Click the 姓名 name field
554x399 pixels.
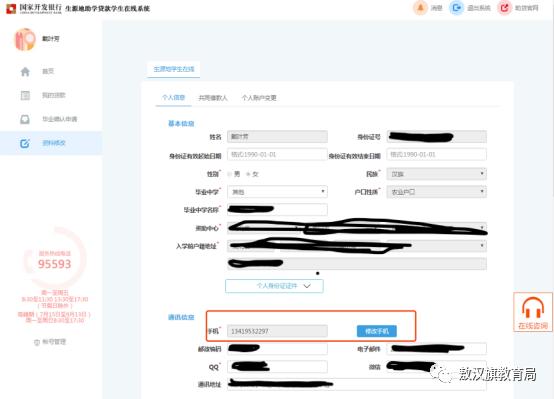click(277, 137)
